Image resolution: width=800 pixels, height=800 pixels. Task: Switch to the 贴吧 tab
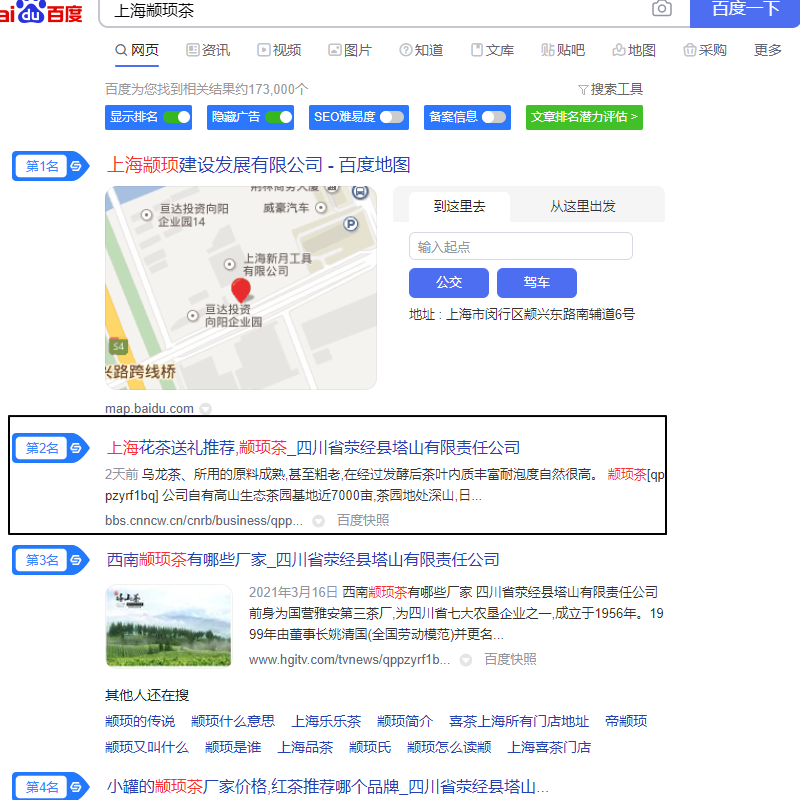click(x=563, y=50)
